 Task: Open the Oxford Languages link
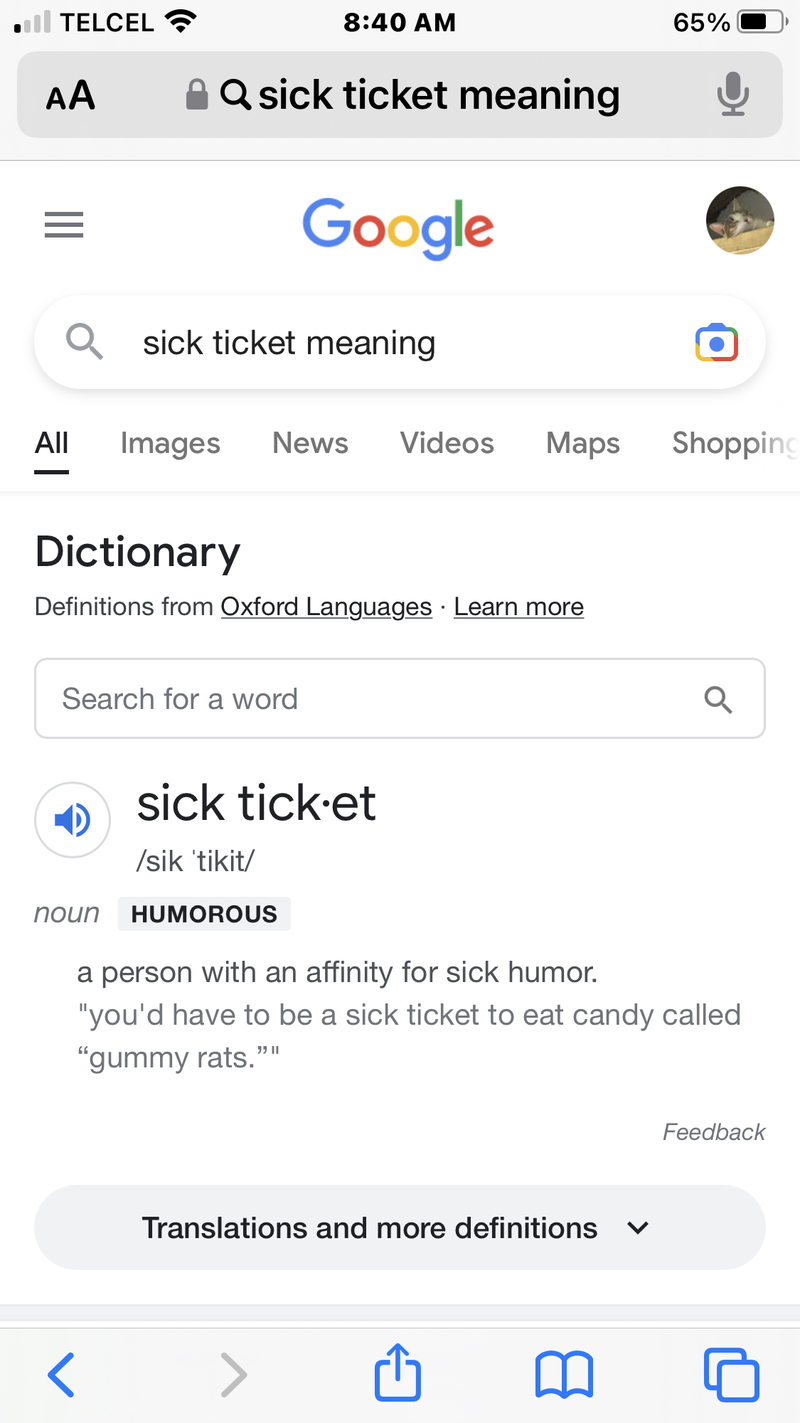coord(326,607)
